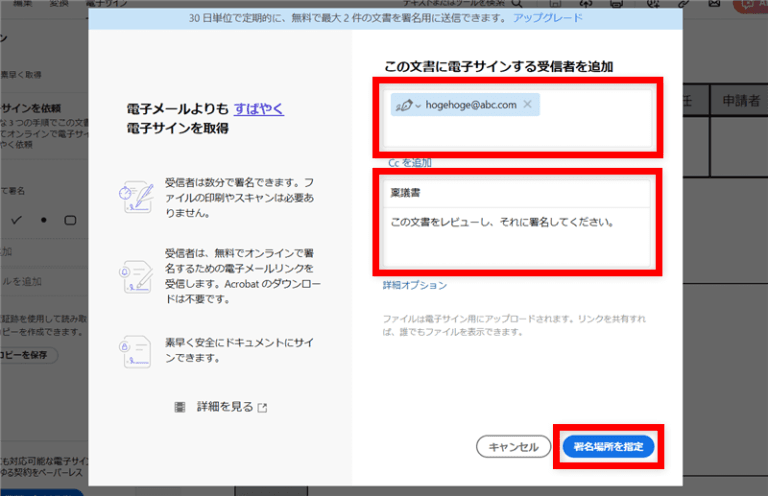This screenshot has width=768, height=496.
Task: Click the 署名場所を指定 button
Action: point(609,446)
